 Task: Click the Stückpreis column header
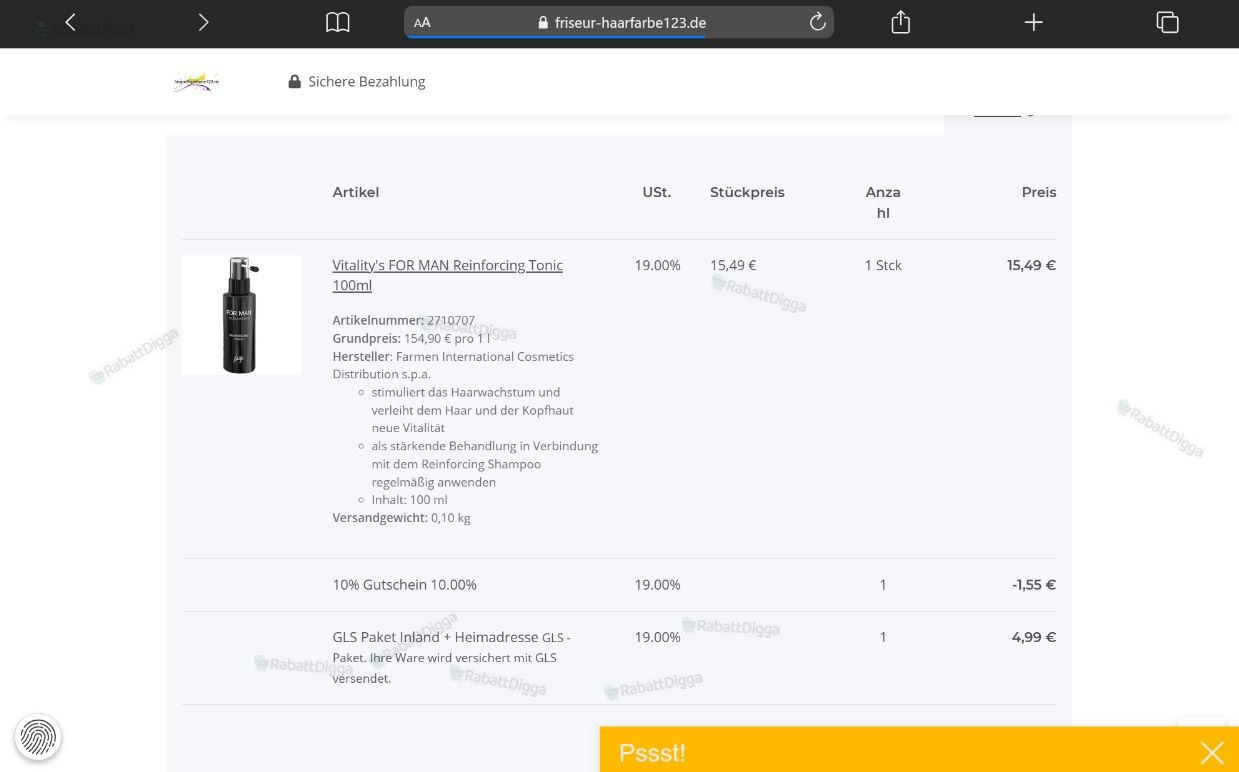point(747,192)
